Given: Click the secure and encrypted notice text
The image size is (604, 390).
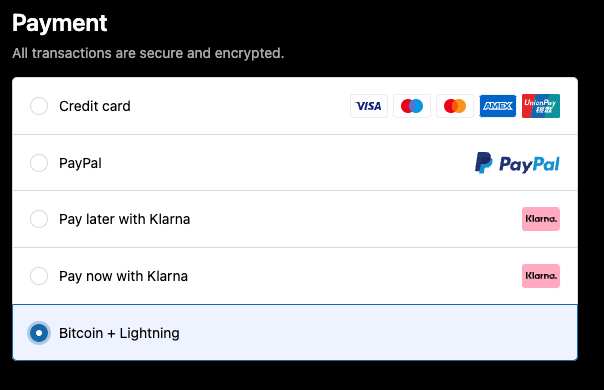Looking at the screenshot, I should click(148, 53).
